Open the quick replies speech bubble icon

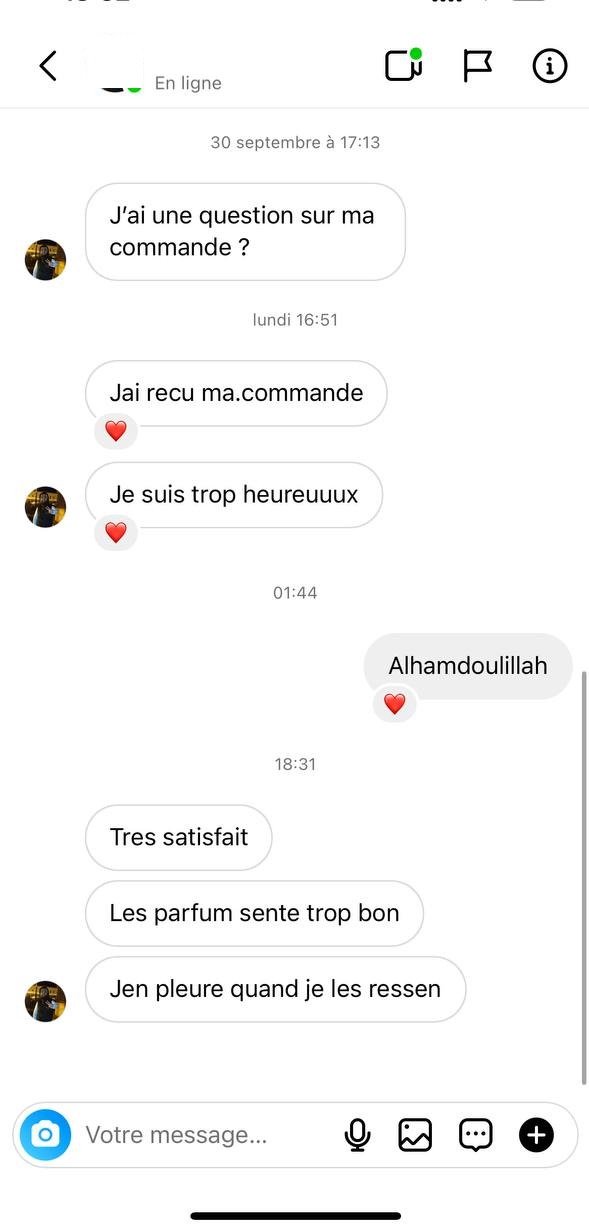(x=476, y=1135)
